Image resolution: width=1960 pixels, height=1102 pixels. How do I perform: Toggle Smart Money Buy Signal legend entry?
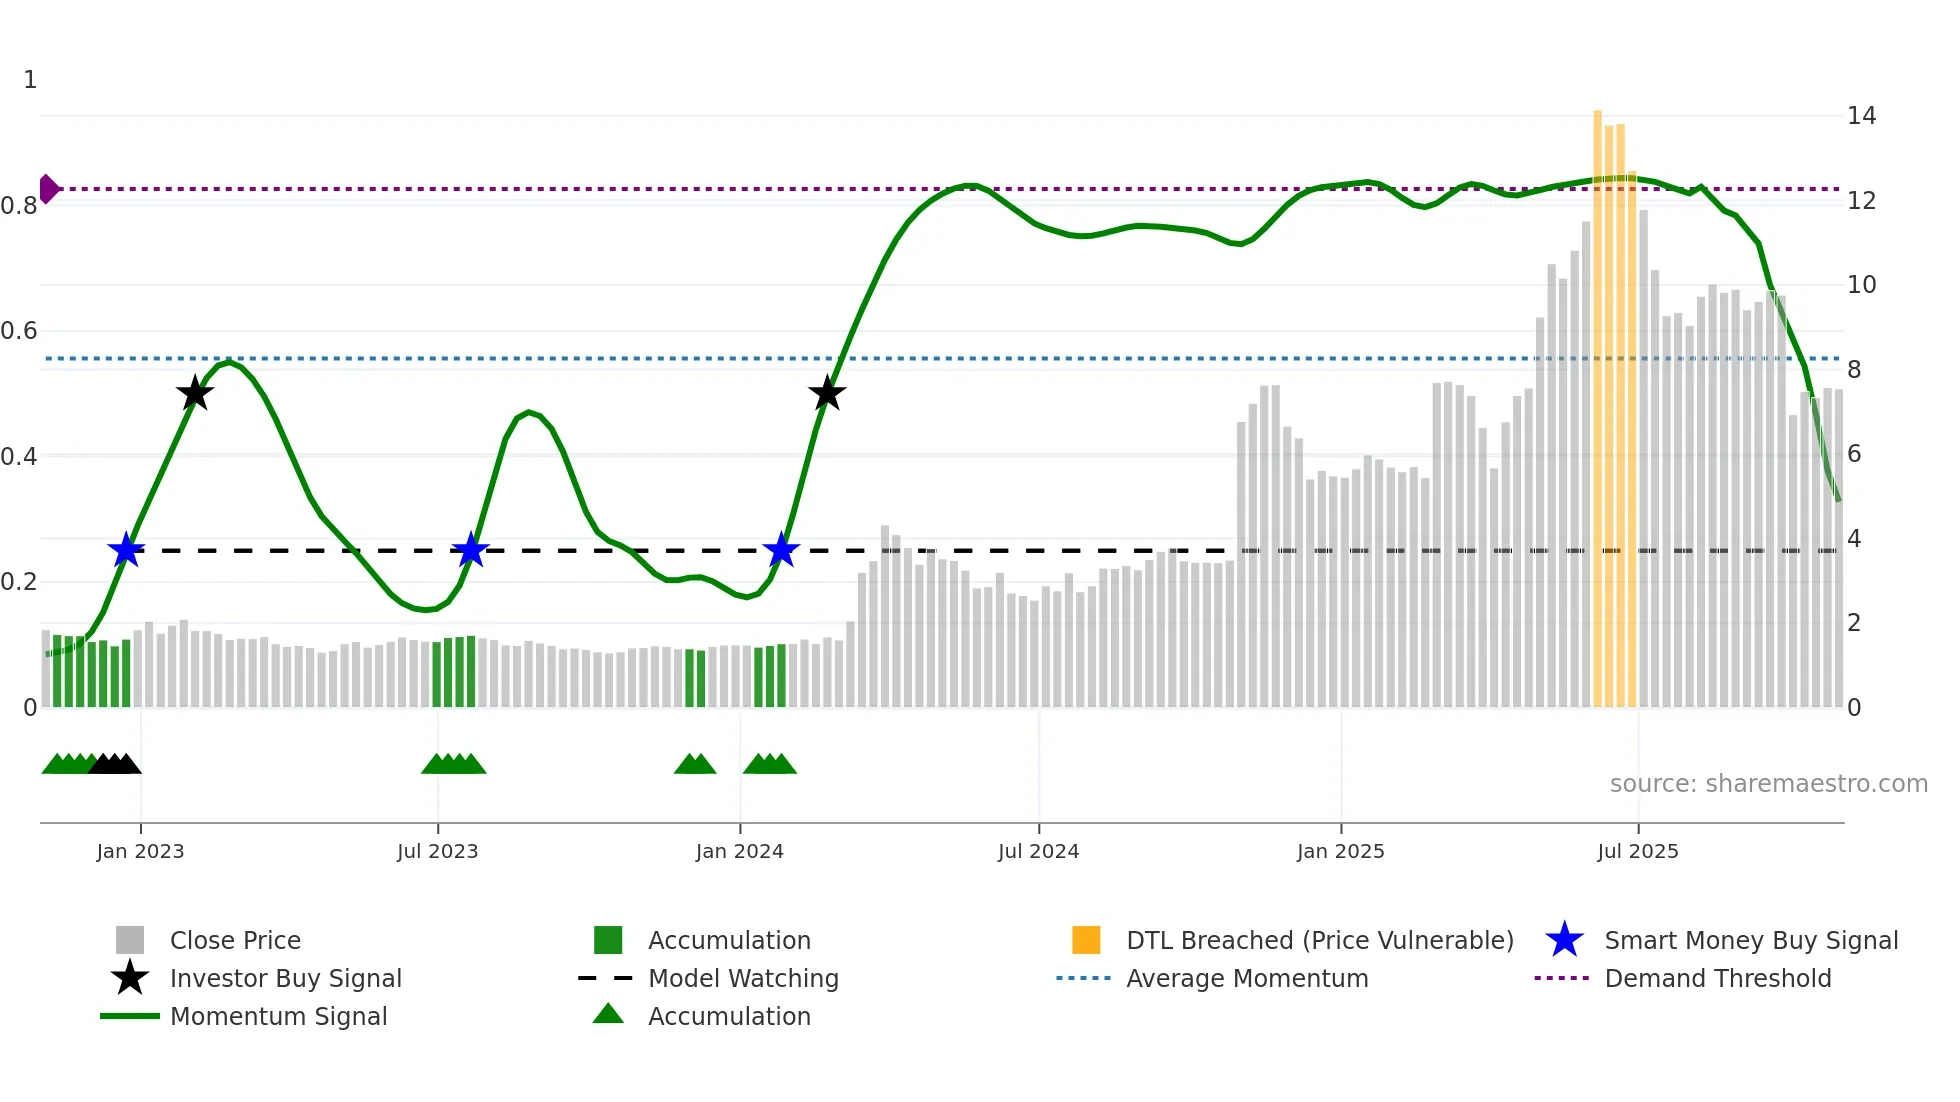point(1750,941)
